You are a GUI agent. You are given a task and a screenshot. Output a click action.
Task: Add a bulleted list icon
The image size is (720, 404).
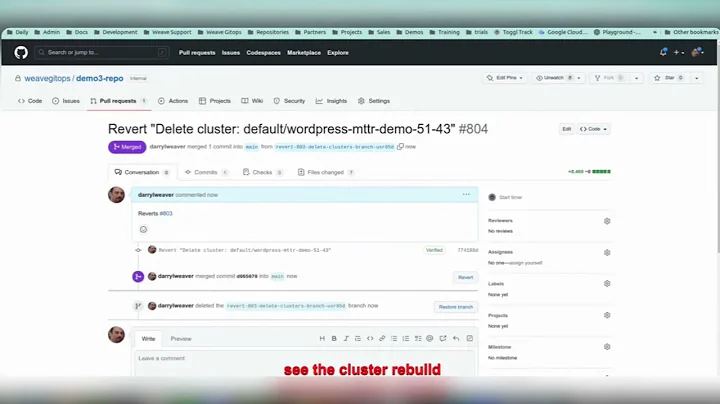394,338
